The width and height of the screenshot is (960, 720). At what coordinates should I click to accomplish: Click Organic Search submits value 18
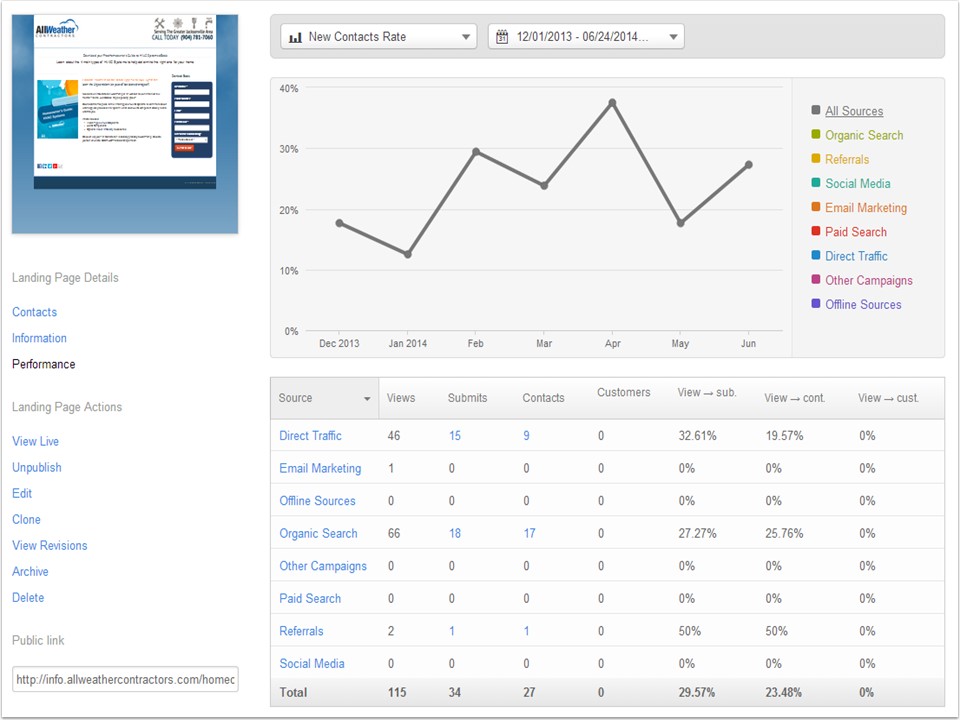click(x=454, y=533)
